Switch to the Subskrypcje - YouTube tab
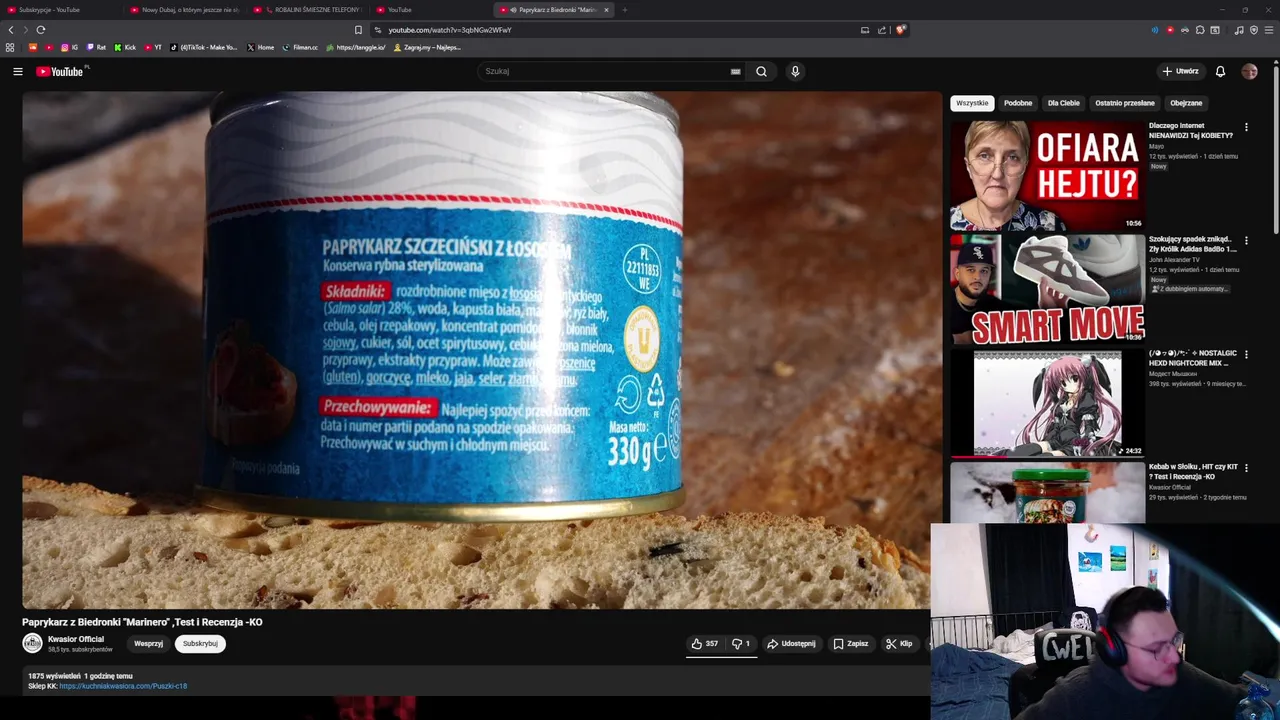Image resolution: width=1280 pixels, height=720 pixels. click(x=60, y=10)
